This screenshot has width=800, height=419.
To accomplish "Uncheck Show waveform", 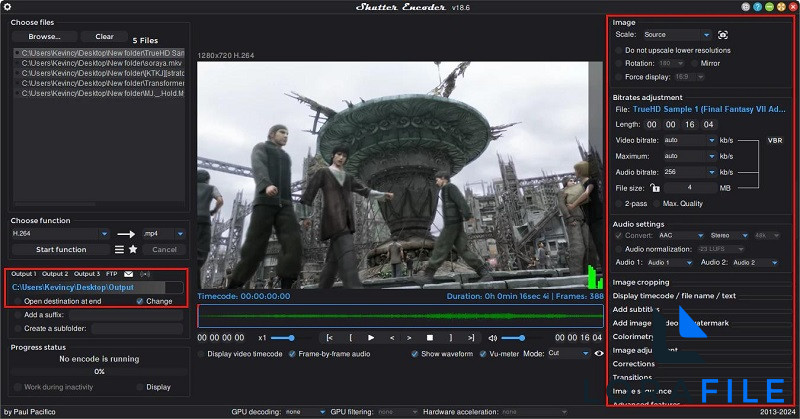I will coord(415,354).
